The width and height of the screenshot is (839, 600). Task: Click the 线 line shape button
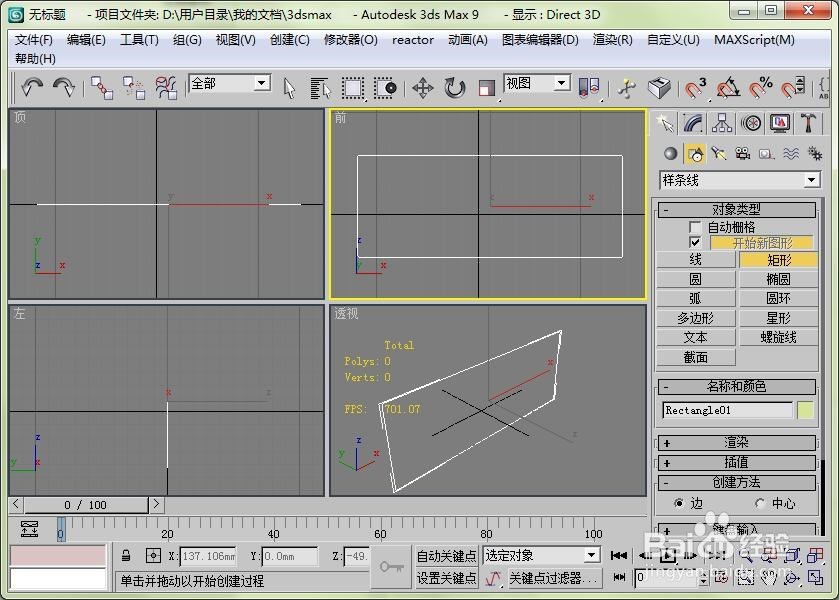(696, 260)
